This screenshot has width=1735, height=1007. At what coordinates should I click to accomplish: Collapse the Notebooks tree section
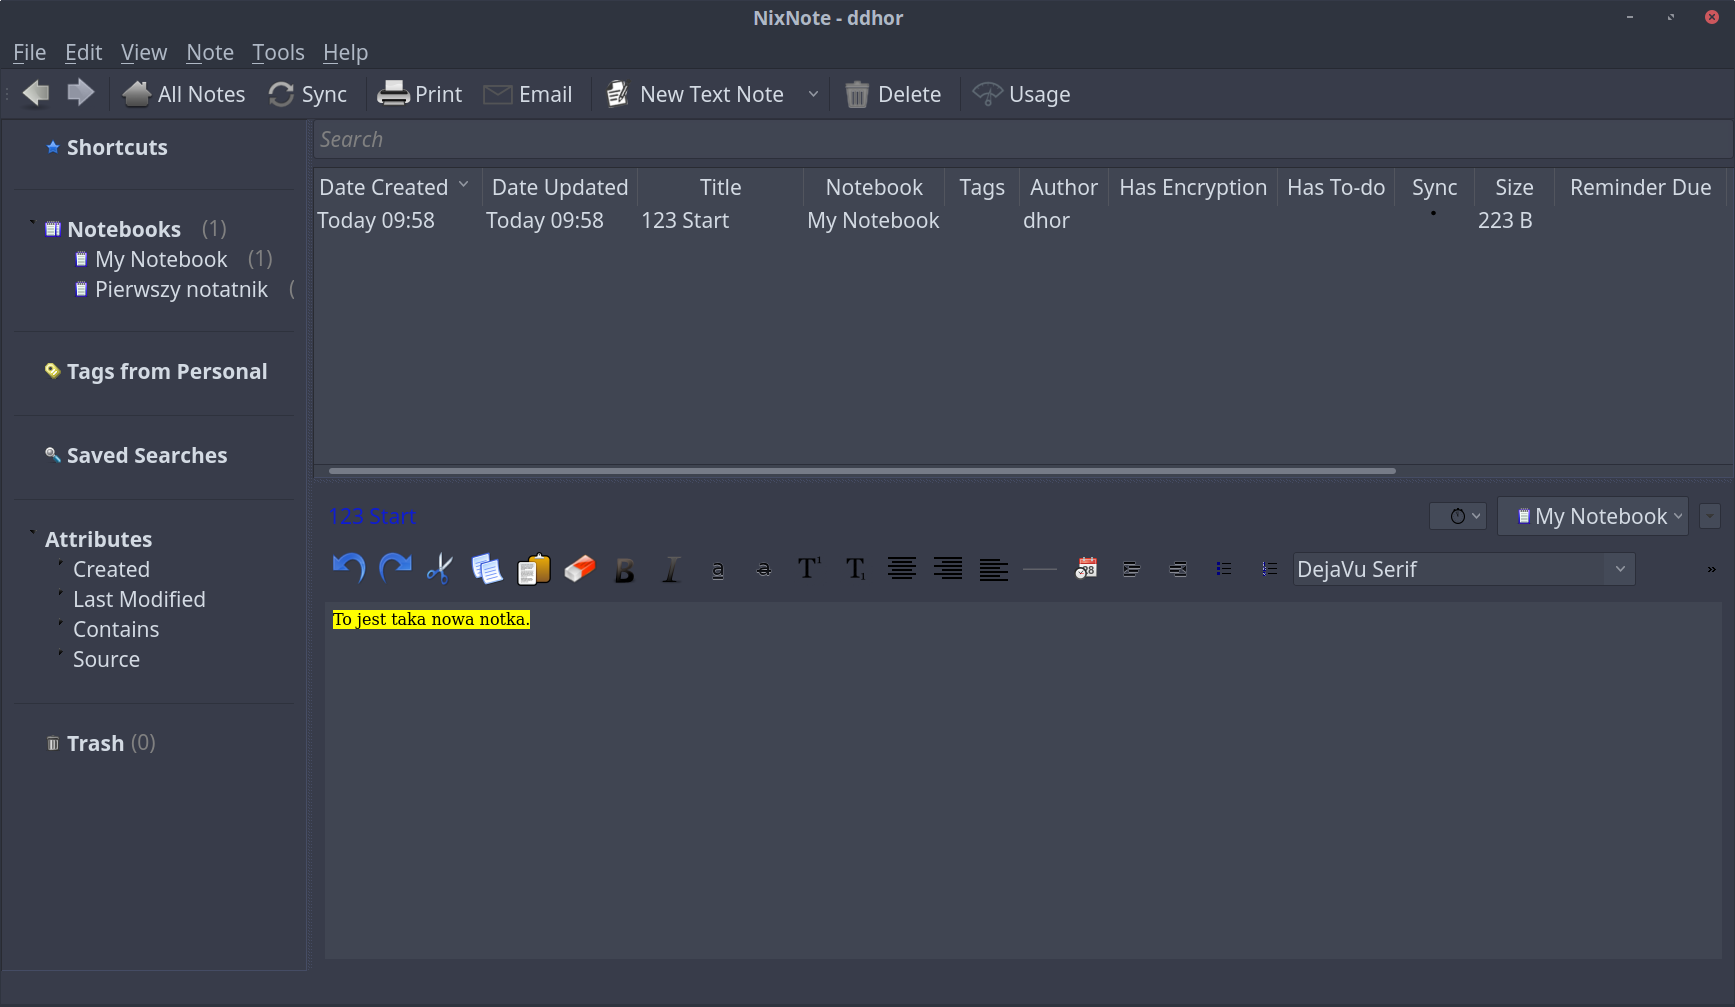[32, 223]
